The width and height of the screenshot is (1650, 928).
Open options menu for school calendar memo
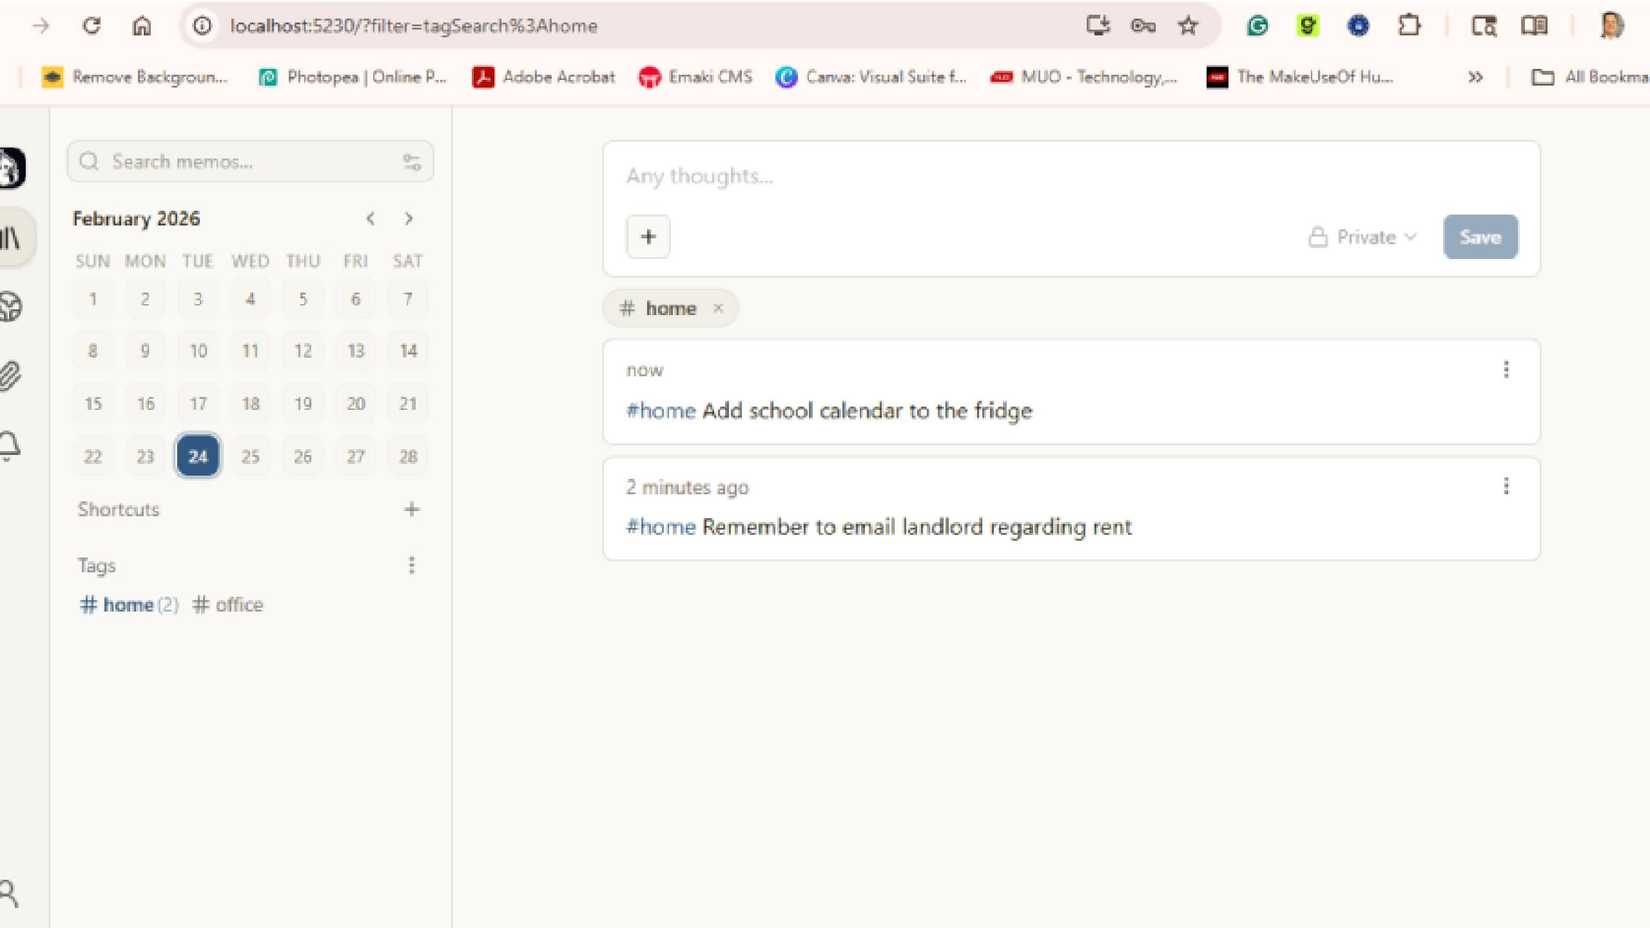point(1505,370)
